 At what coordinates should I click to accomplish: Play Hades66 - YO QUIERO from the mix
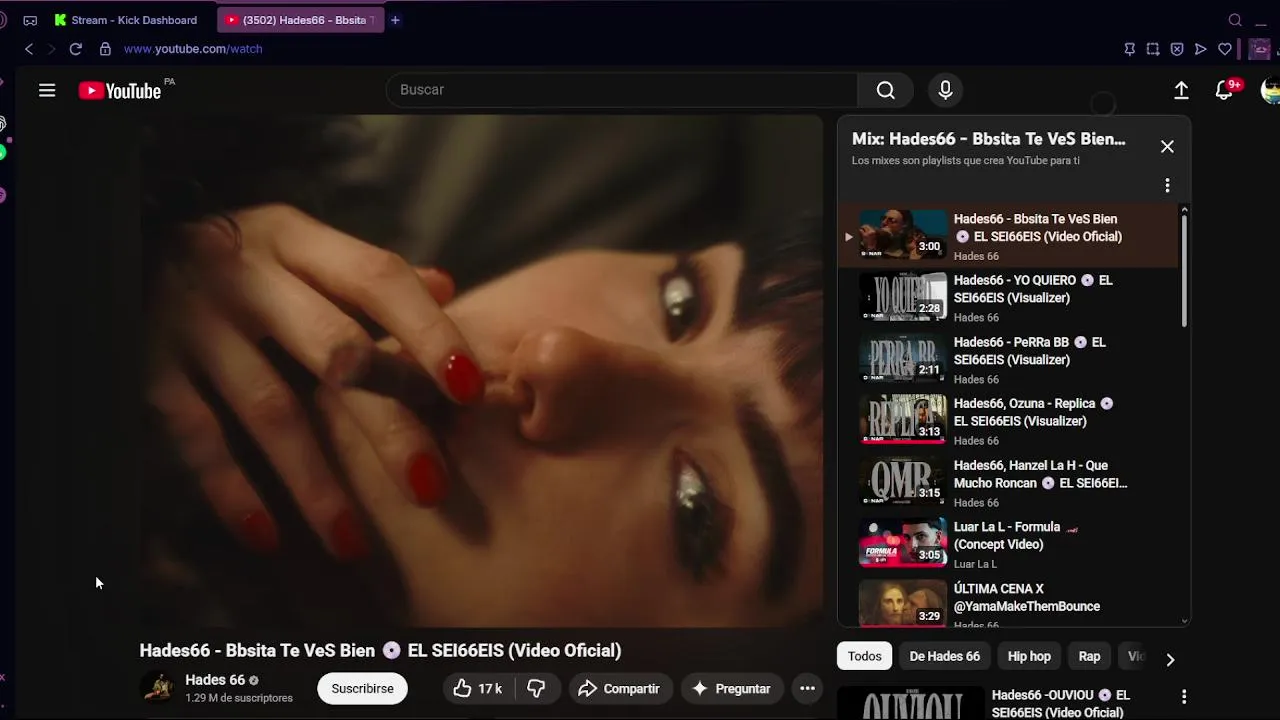pos(1010,297)
